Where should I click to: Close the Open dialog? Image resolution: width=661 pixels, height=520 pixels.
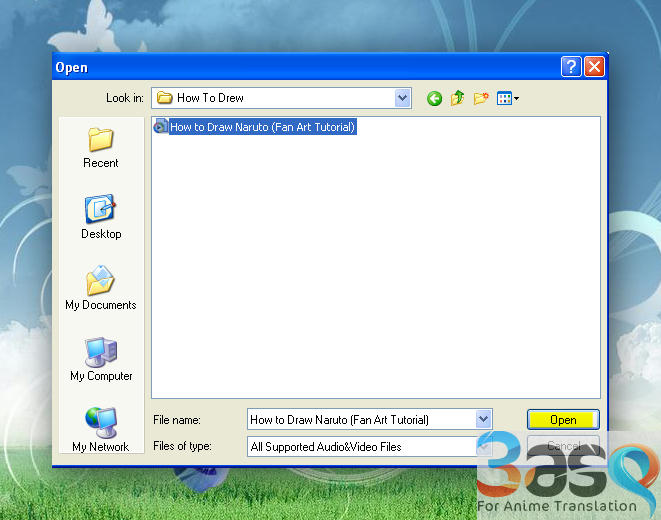click(594, 67)
